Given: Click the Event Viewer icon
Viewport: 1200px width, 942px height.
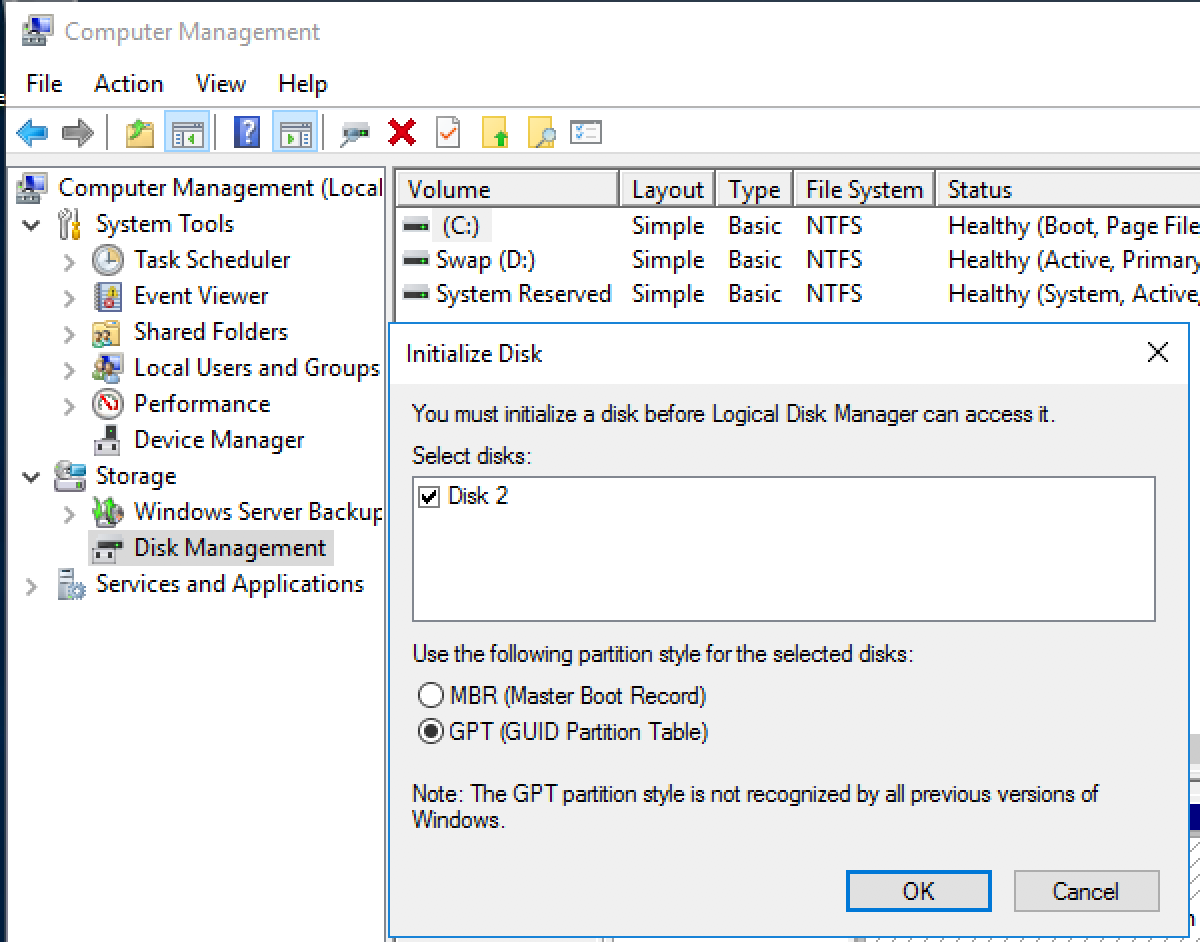Looking at the screenshot, I should [x=108, y=296].
